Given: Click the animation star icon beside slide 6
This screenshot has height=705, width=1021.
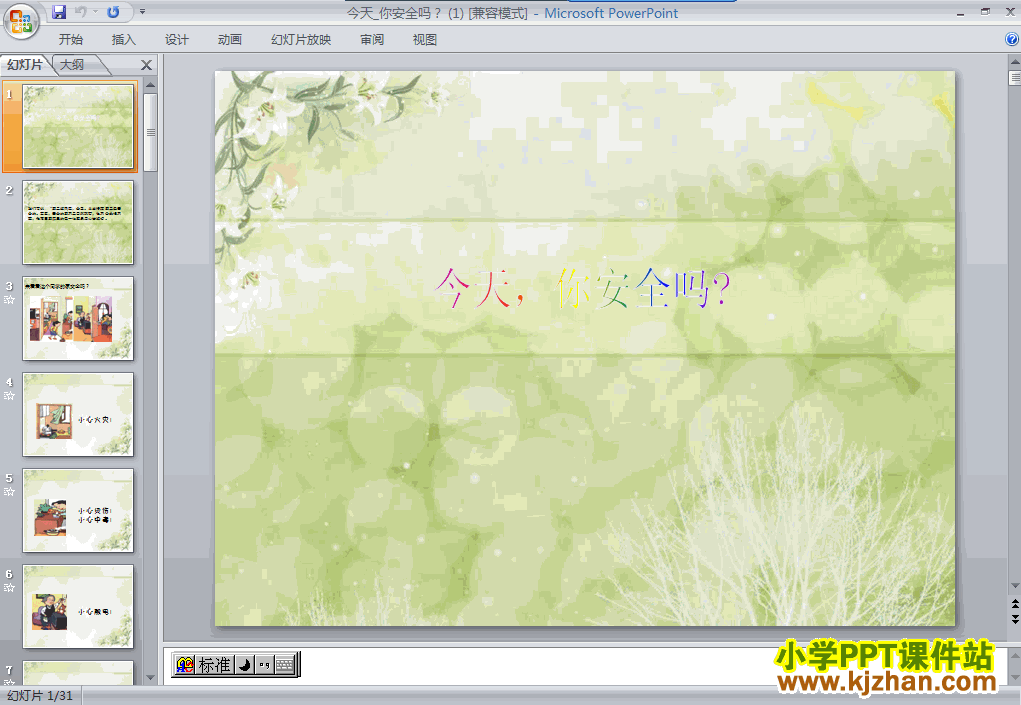Looking at the screenshot, I should click(x=9, y=588).
